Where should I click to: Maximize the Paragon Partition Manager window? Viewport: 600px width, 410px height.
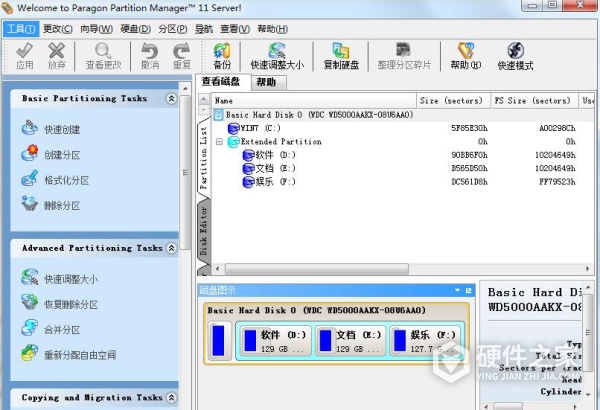pos(553,5)
